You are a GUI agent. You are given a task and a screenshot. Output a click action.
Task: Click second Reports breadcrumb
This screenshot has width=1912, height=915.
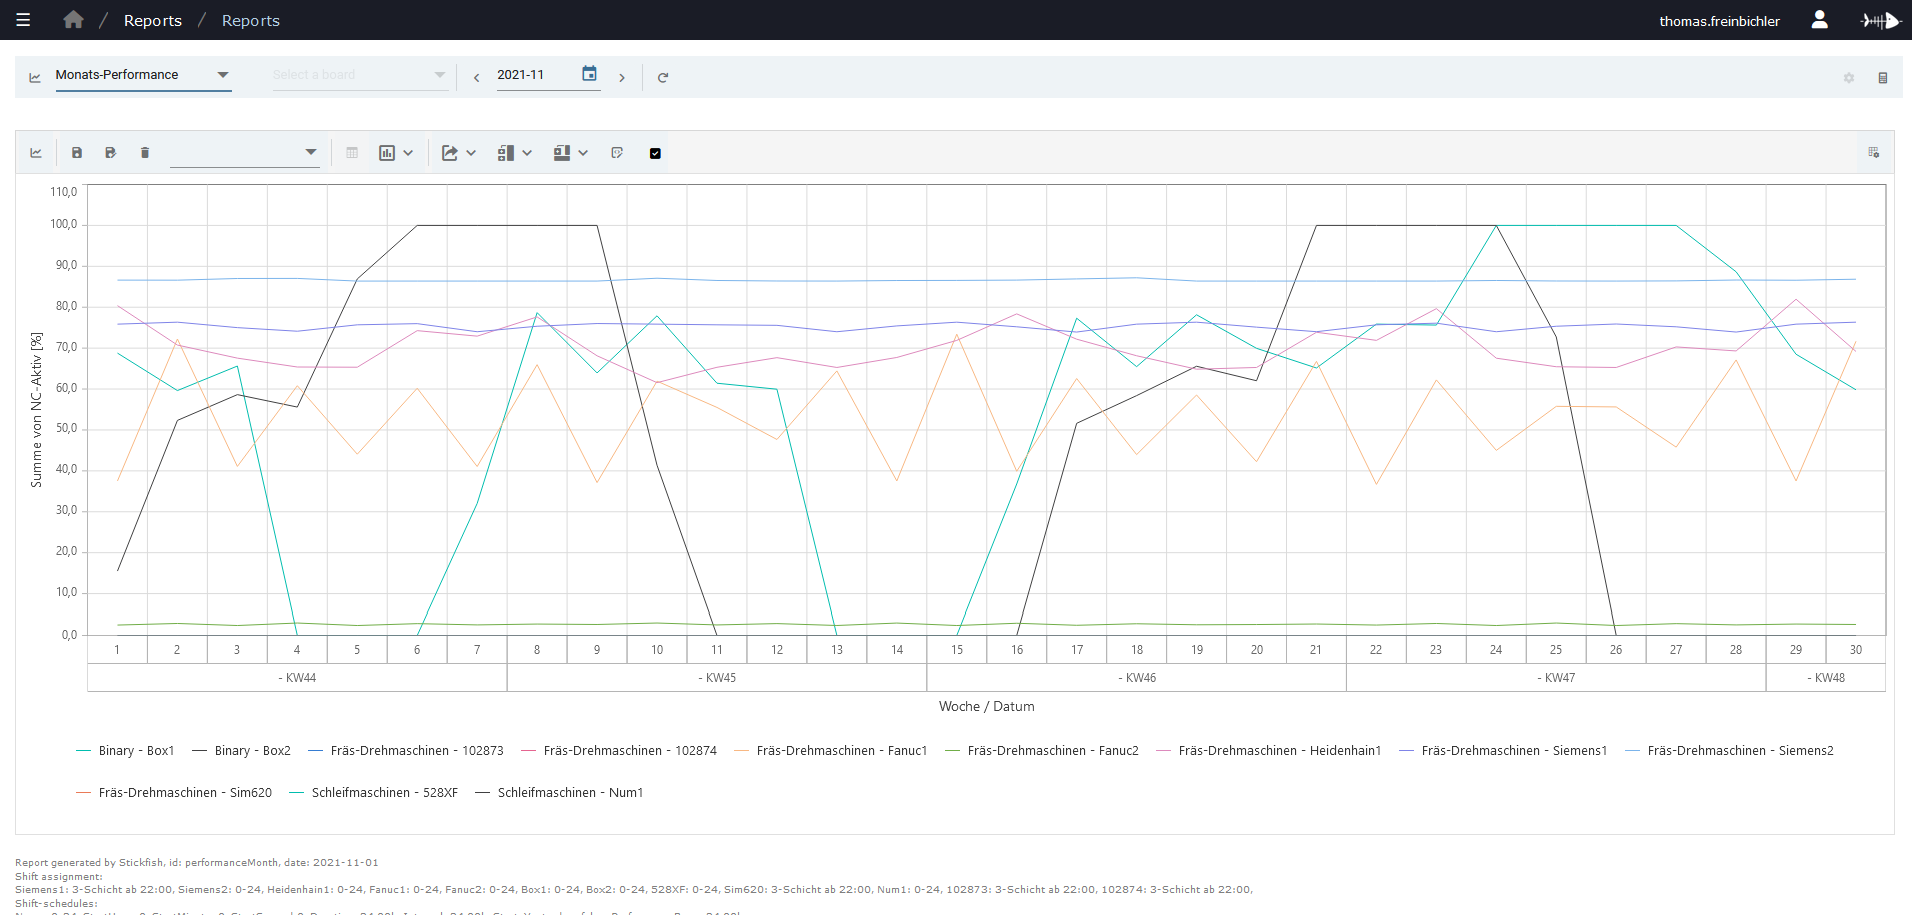251,20
